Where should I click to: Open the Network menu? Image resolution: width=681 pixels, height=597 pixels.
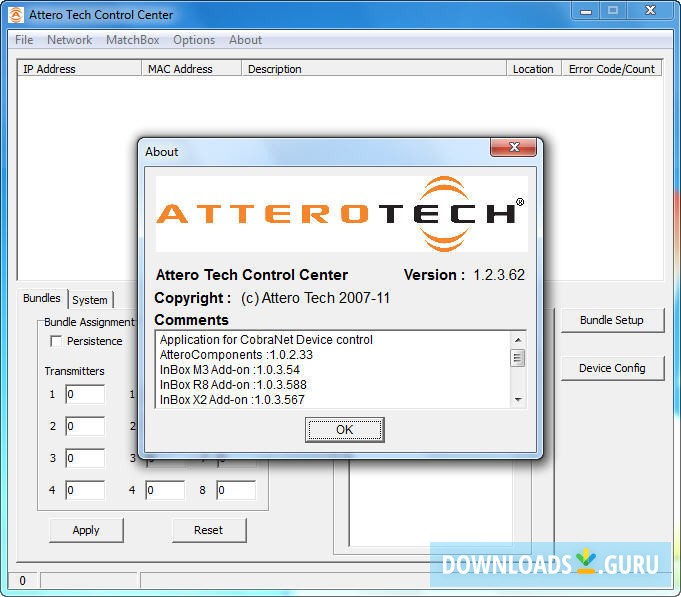[x=69, y=40]
